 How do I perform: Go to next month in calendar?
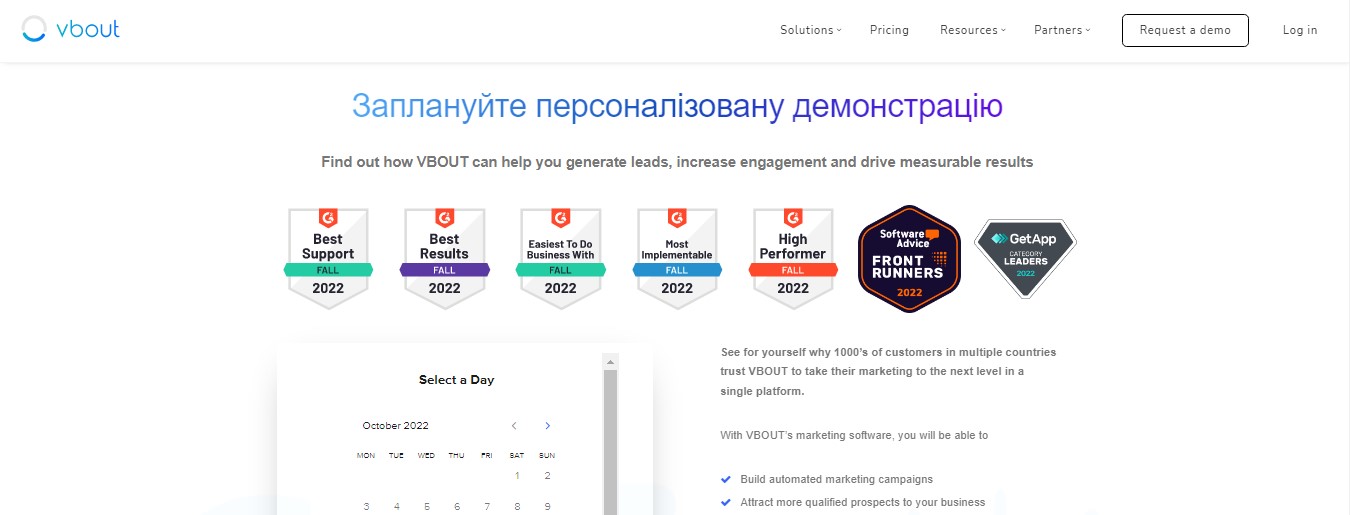point(547,426)
